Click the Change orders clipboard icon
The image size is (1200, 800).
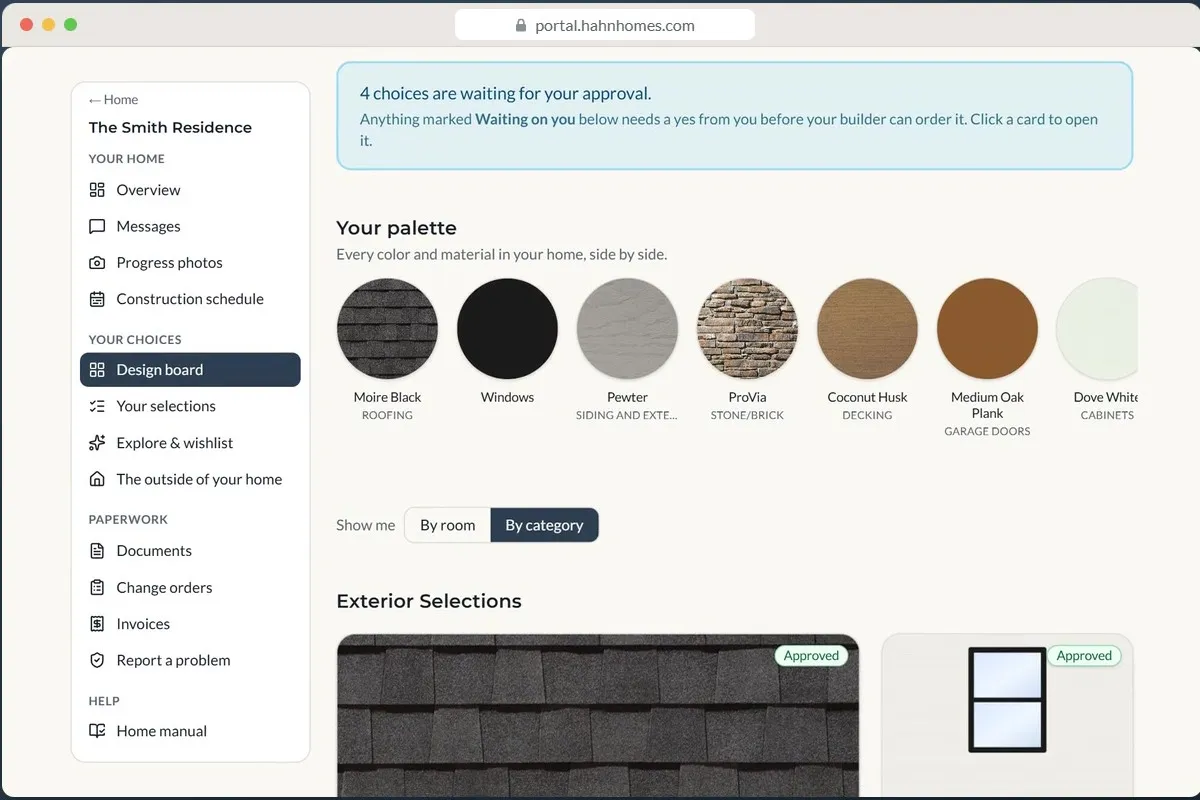97,588
